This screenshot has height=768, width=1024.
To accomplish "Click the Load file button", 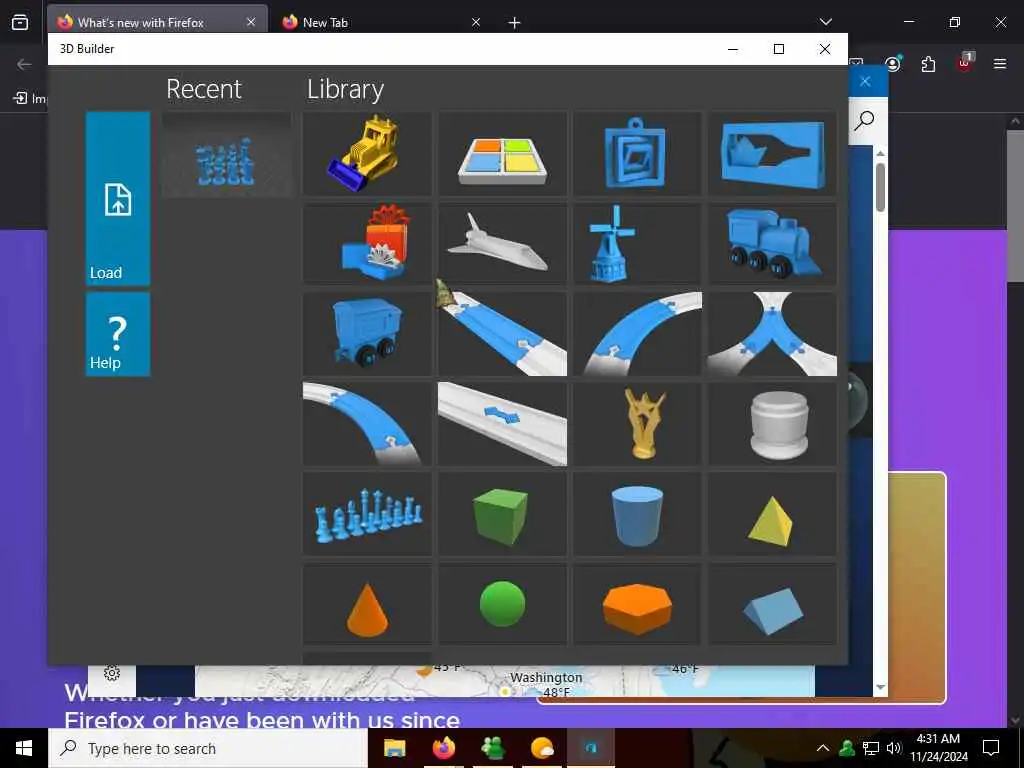I will (x=118, y=199).
